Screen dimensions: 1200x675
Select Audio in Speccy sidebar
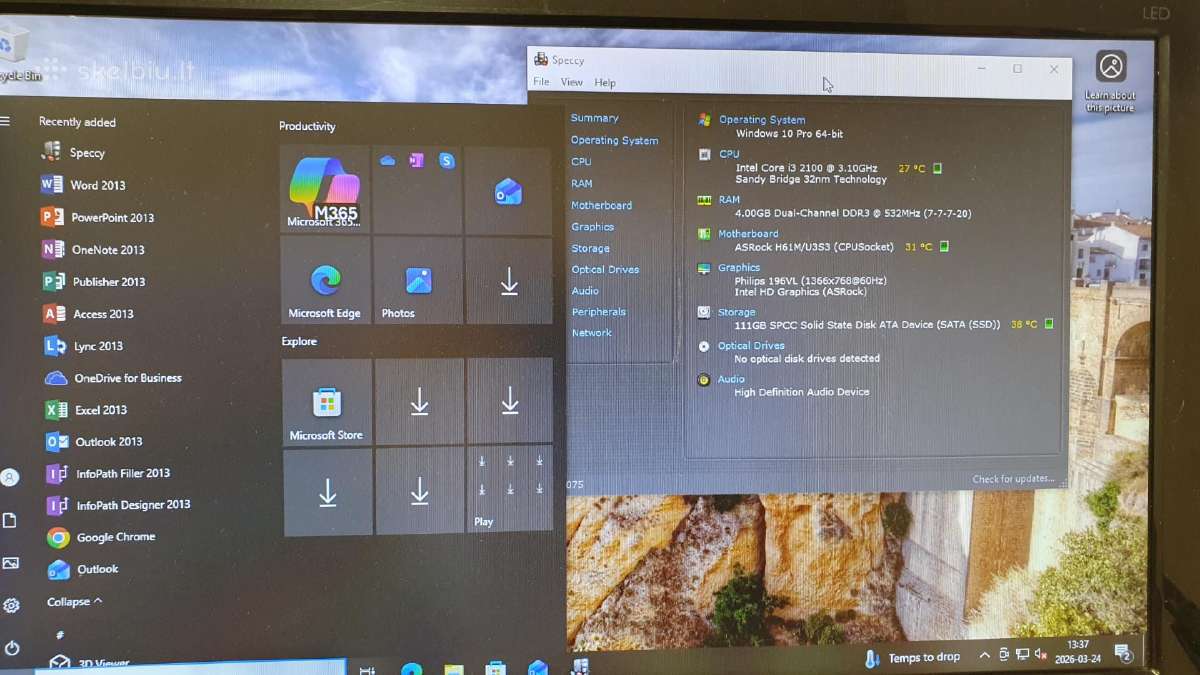coord(585,290)
